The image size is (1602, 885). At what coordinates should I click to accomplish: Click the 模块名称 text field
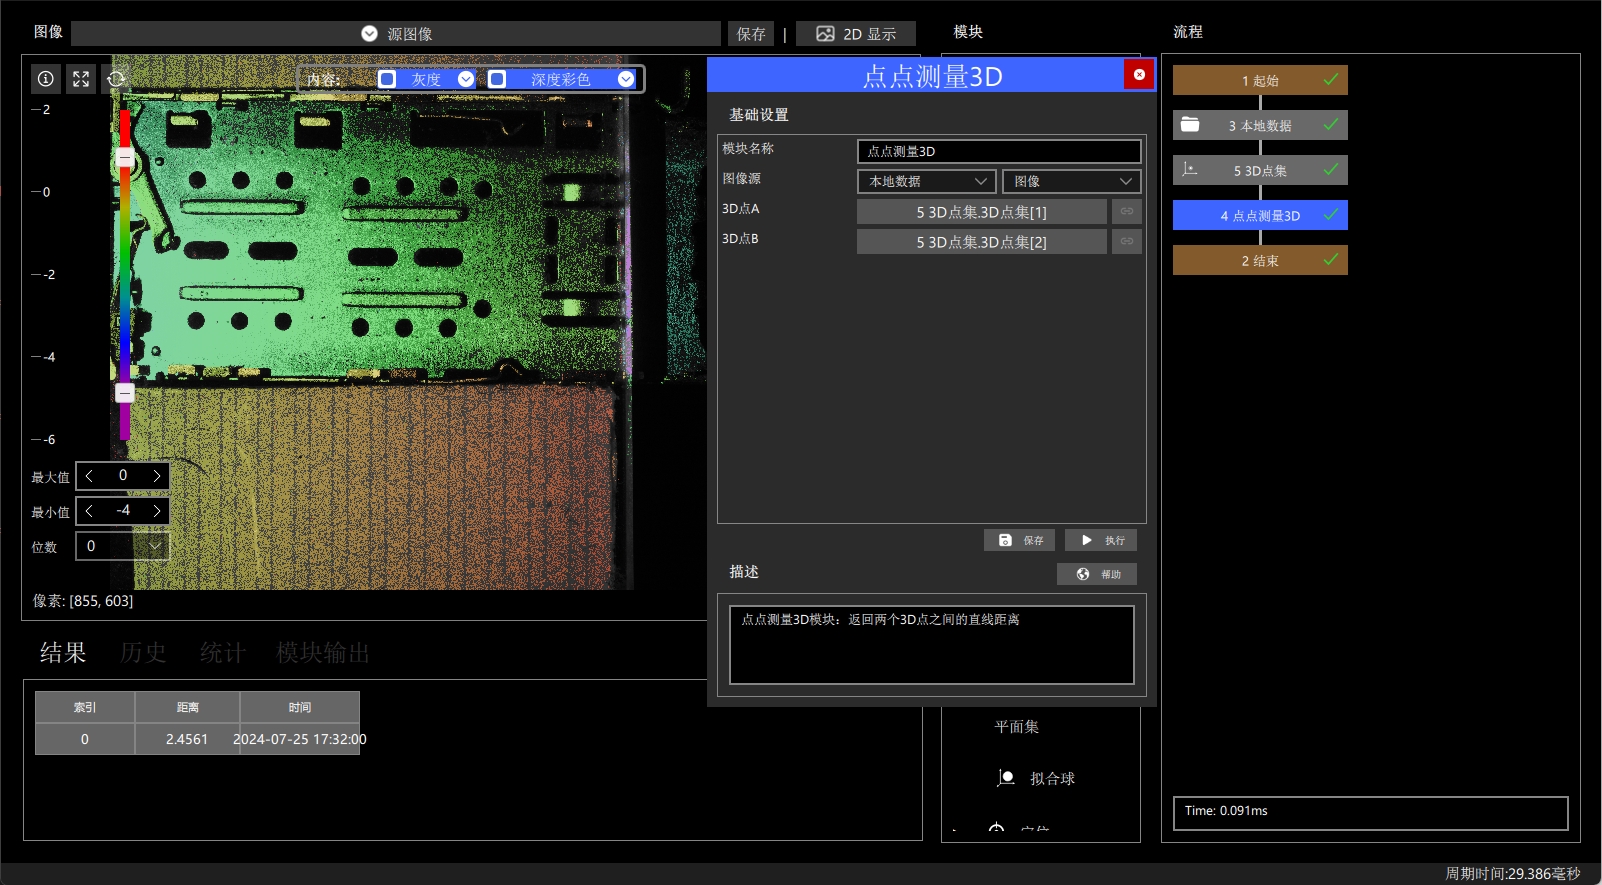click(x=999, y=151)
